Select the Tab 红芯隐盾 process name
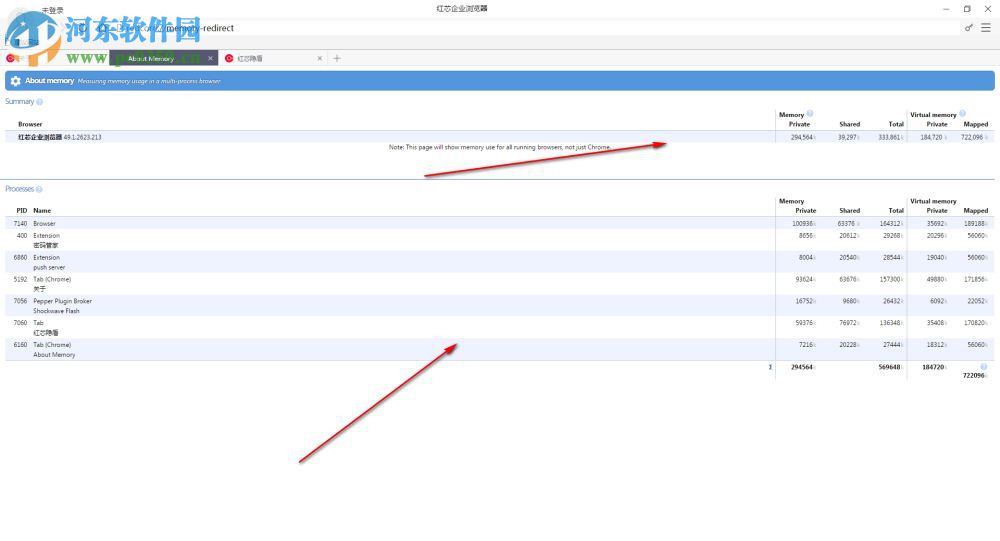Viewport: 1000px width, 541px height. point(46,327)
